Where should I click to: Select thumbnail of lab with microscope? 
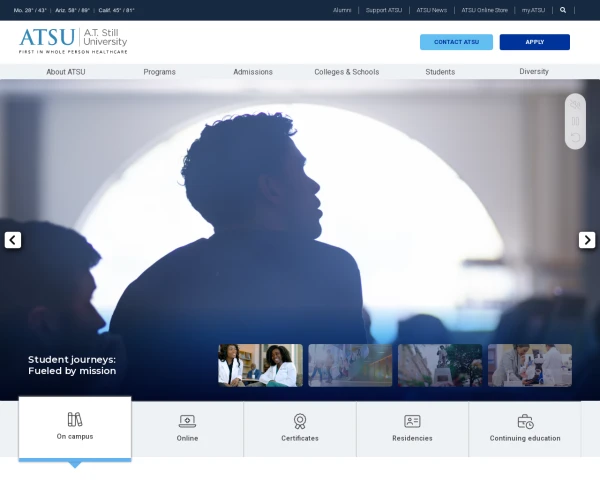(530, 365)
